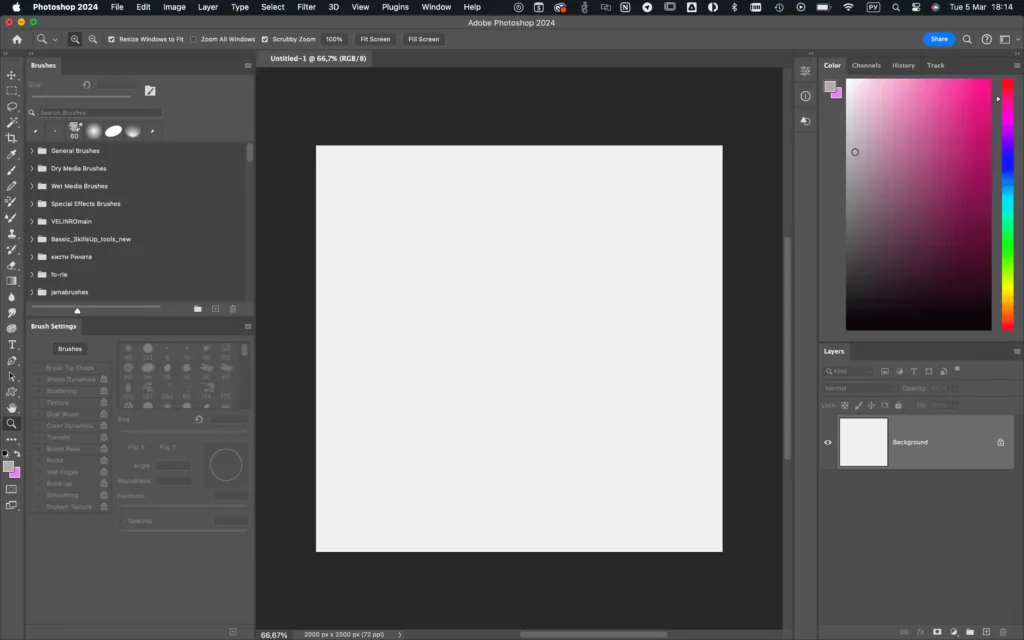Screen dimensions: 1024x640
Task: Select the Magic Wand tool
Action: [x=12, y=122]
